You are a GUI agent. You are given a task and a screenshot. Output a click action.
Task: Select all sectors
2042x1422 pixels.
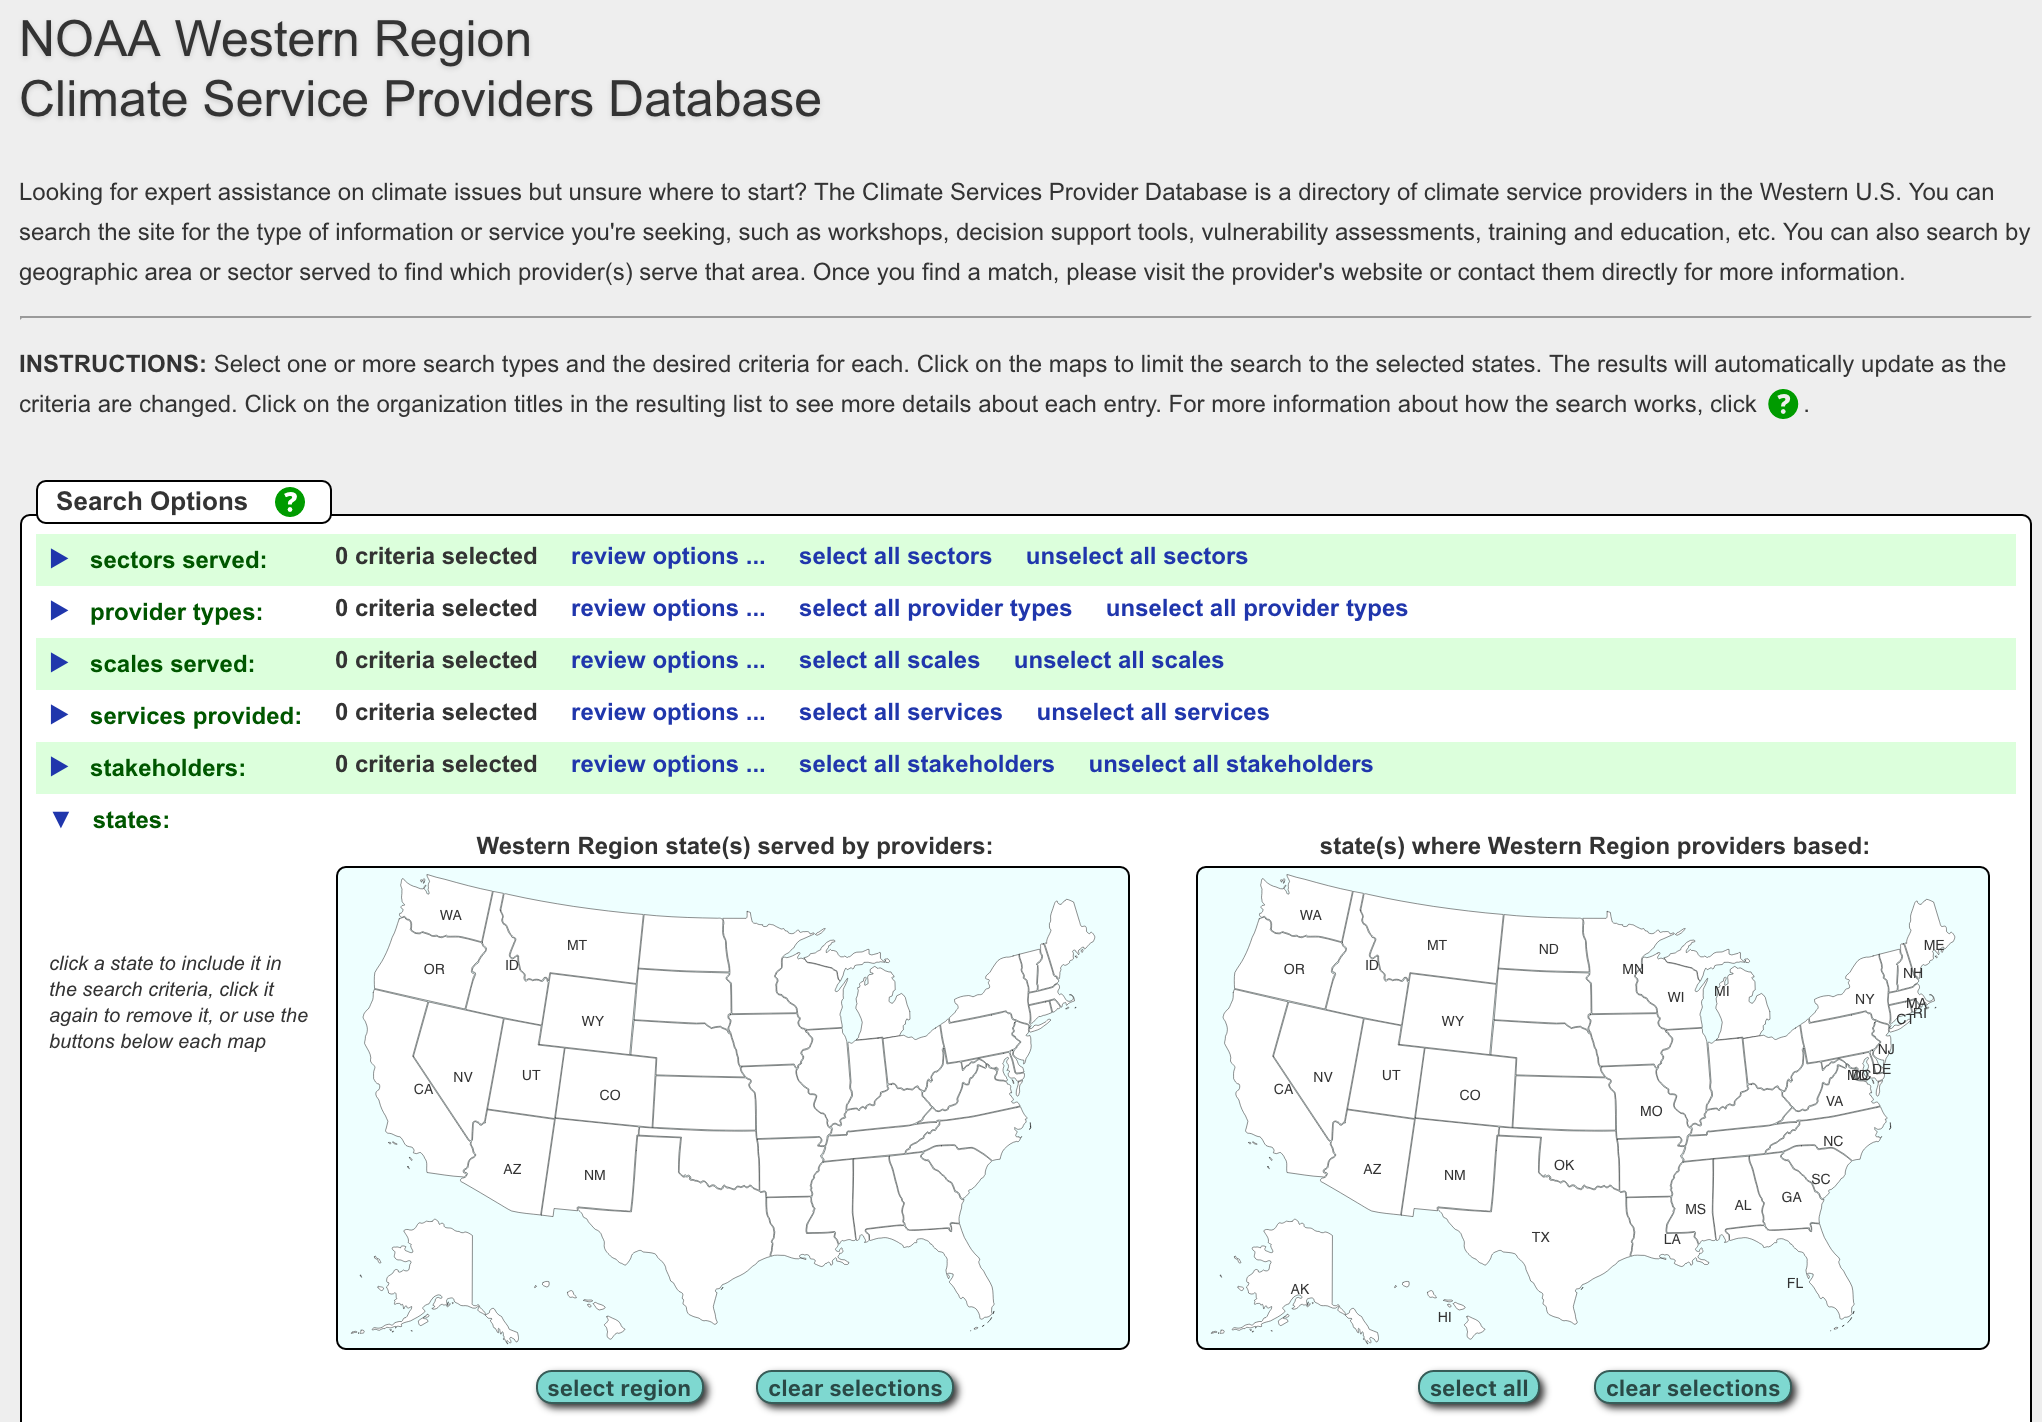(x=895, y=556)
